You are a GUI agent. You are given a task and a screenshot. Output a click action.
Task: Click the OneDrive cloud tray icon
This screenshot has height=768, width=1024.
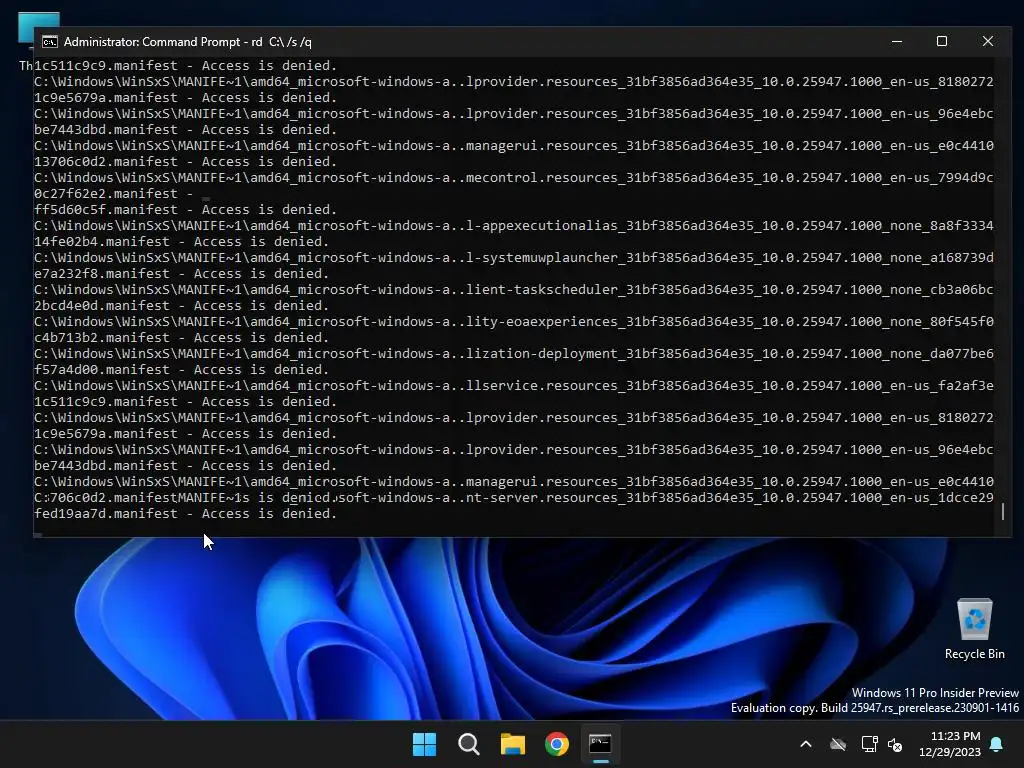(x=838, y=744)
